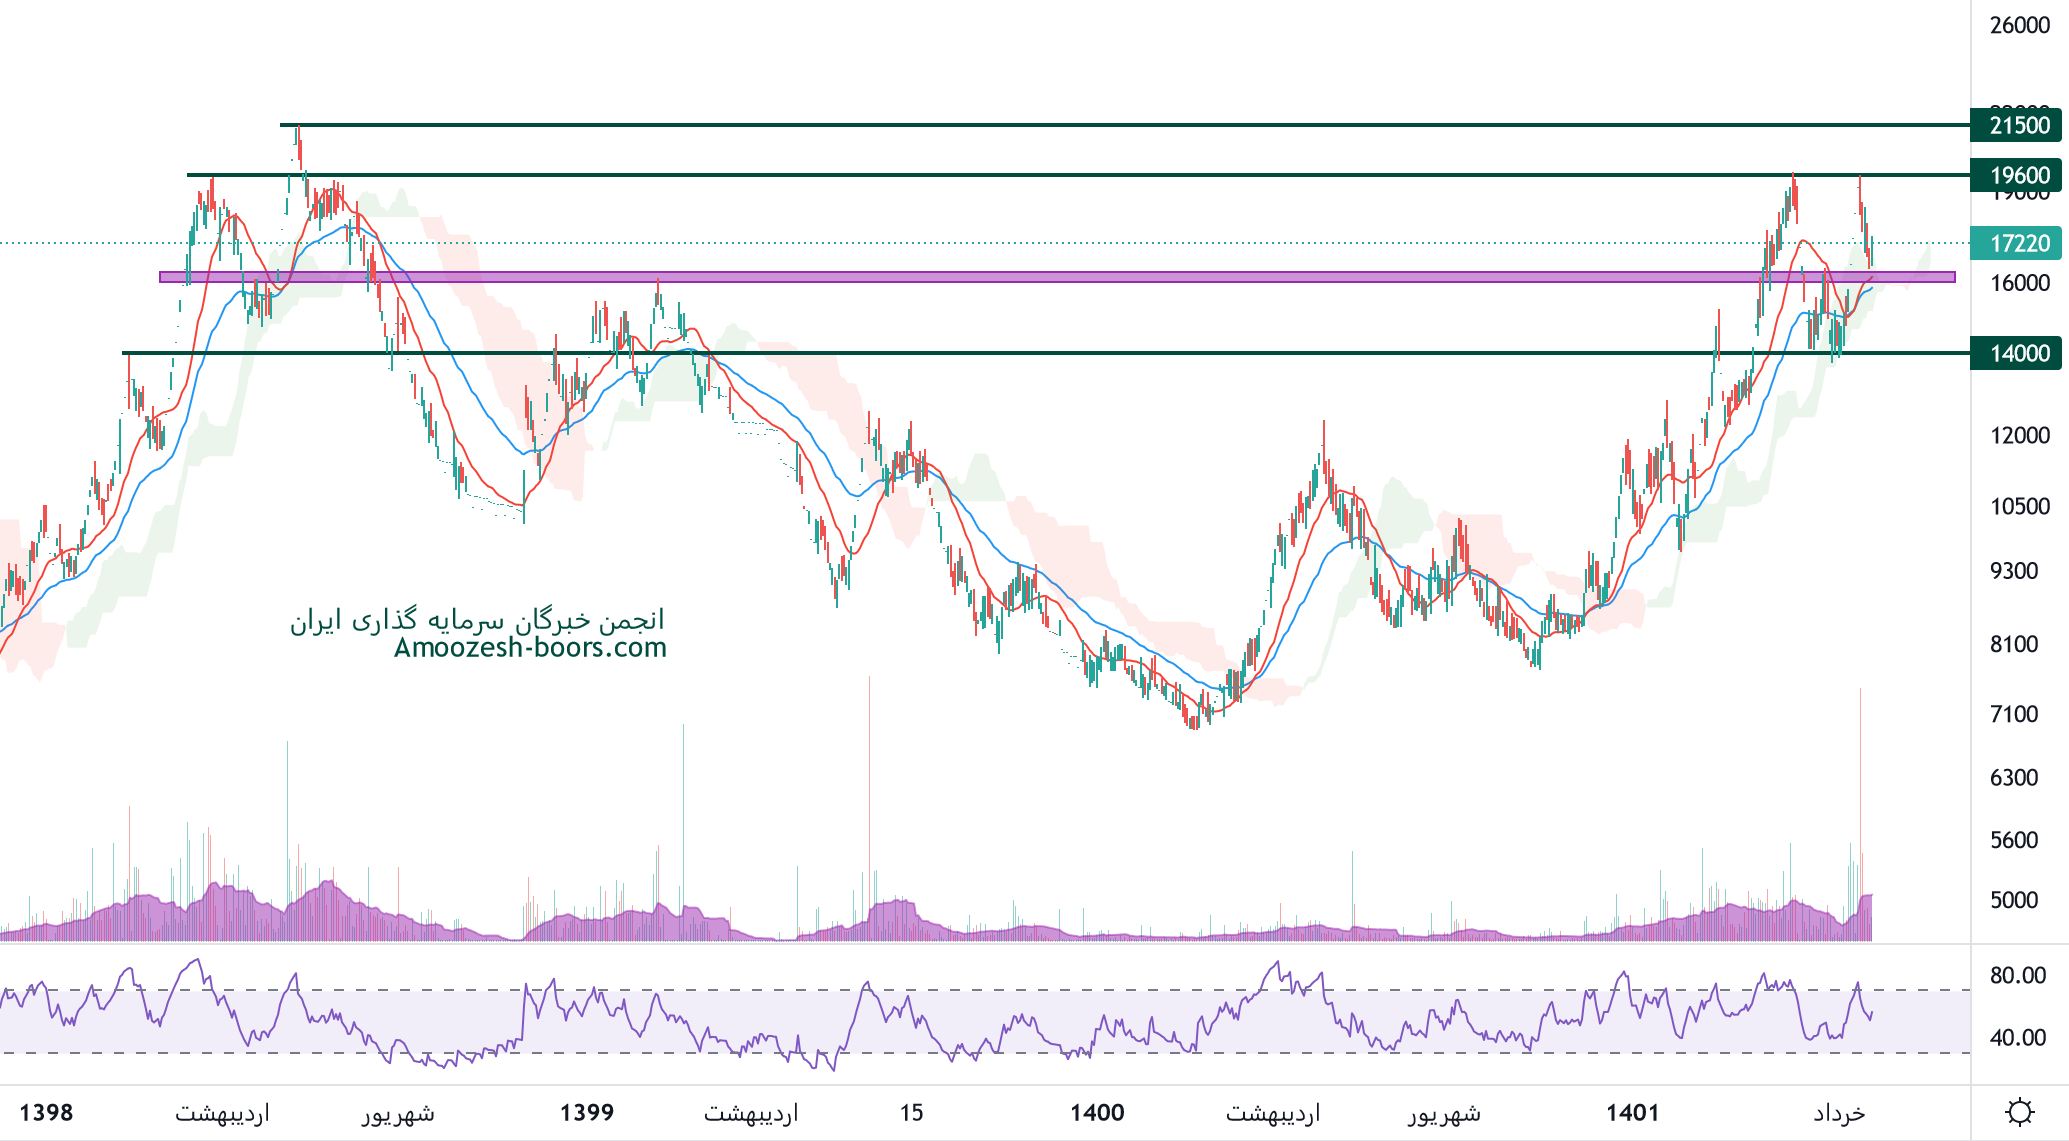Click the 10500 price axis value
The image size is (2069, 1141).
pyautogui.click(x=2019, y=506)
